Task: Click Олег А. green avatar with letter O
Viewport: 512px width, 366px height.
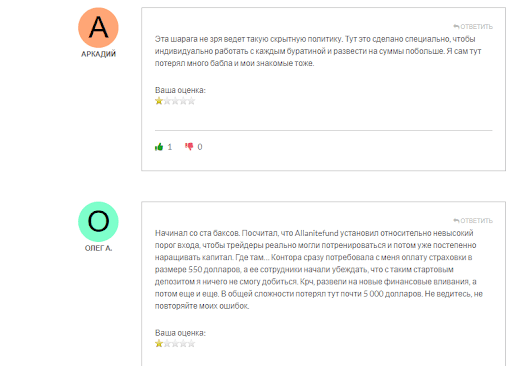Action: (98, 222)
